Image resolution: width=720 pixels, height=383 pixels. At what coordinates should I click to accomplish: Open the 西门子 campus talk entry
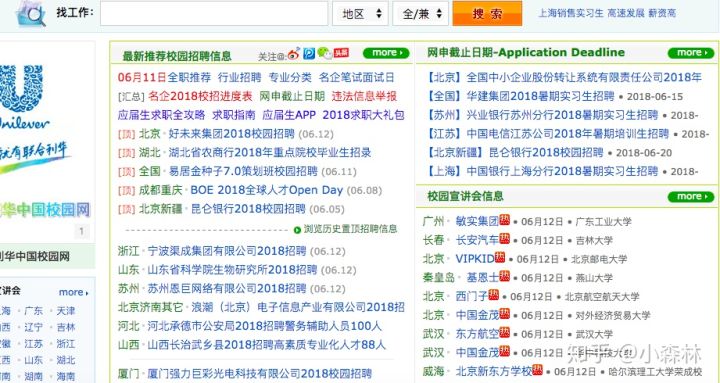pyautogui.click(x=472, y=297)
